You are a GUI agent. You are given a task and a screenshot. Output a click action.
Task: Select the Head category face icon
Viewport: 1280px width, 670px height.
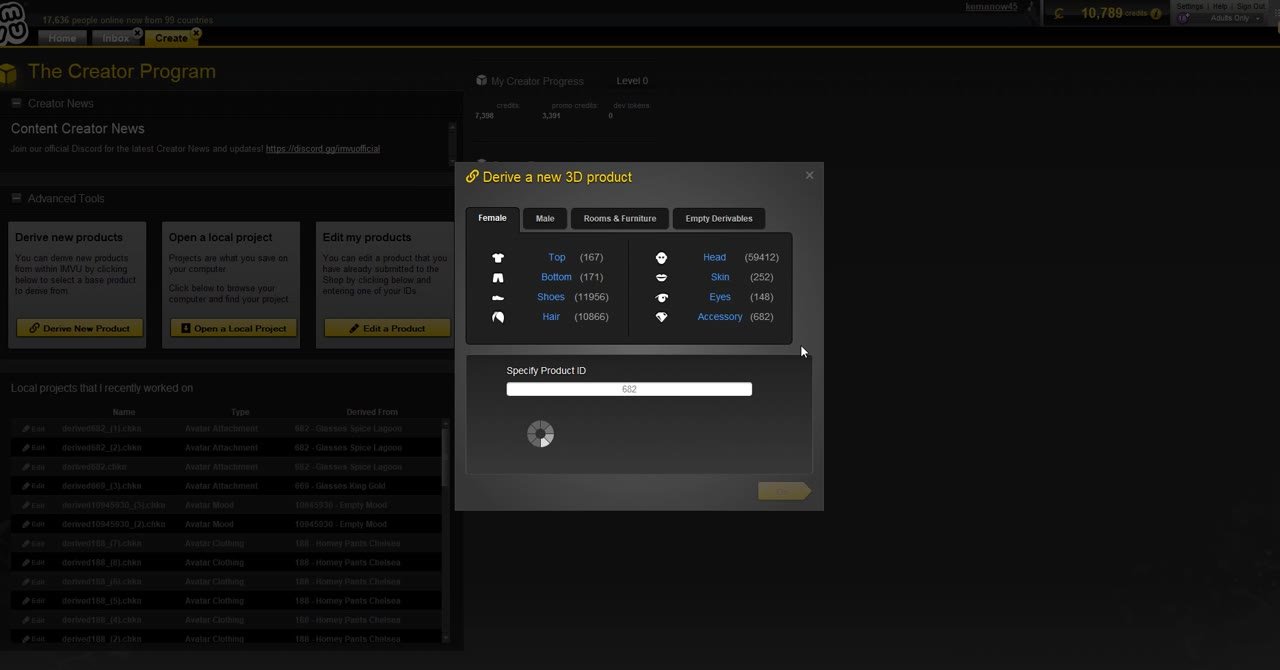661,258
